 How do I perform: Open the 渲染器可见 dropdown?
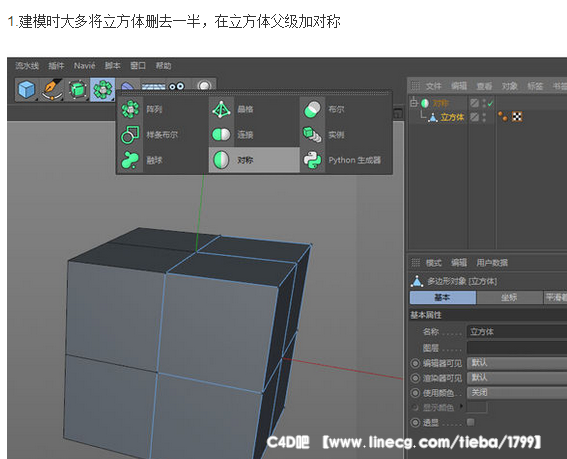tap(517, 378)
